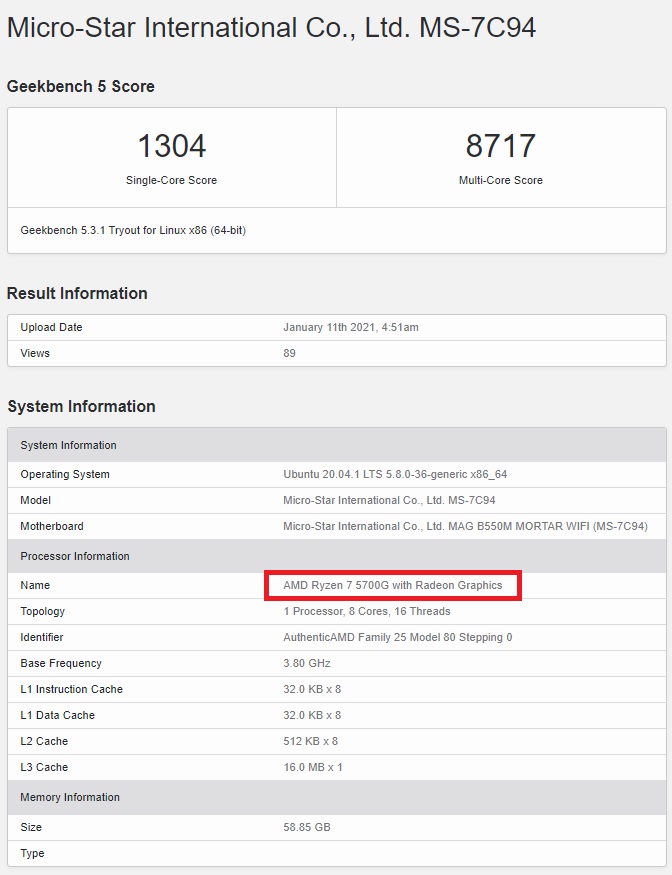Click the Geekbench 5.3.1 Tryout version text
Screen dimensions: 672x875
[x=133, y=230]
